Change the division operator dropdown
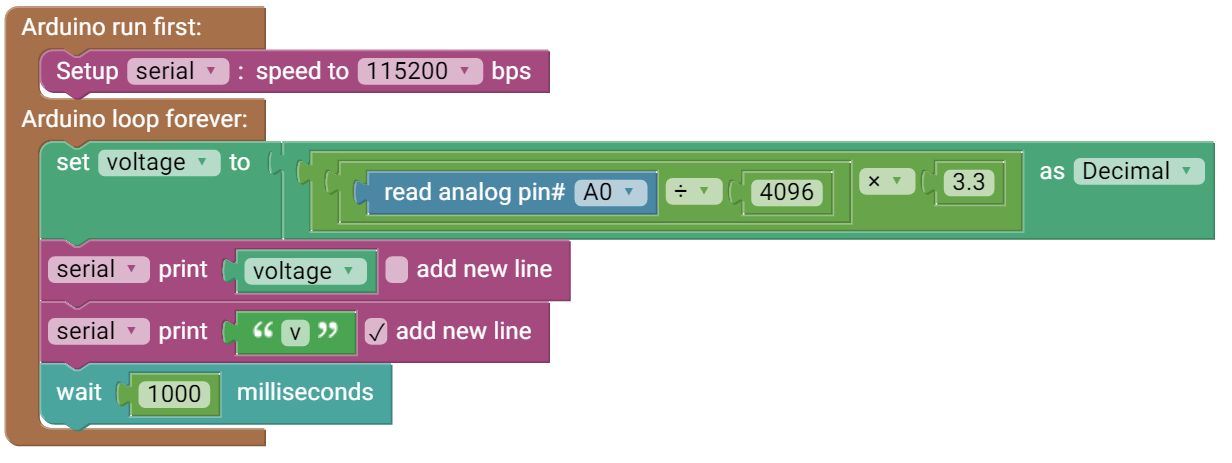The width and height of the screenshot is (1232, 463). [693, 191]
